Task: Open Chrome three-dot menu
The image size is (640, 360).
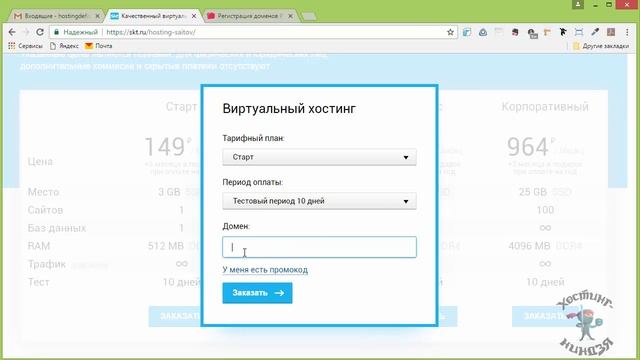Action: (x=627, y=32)
